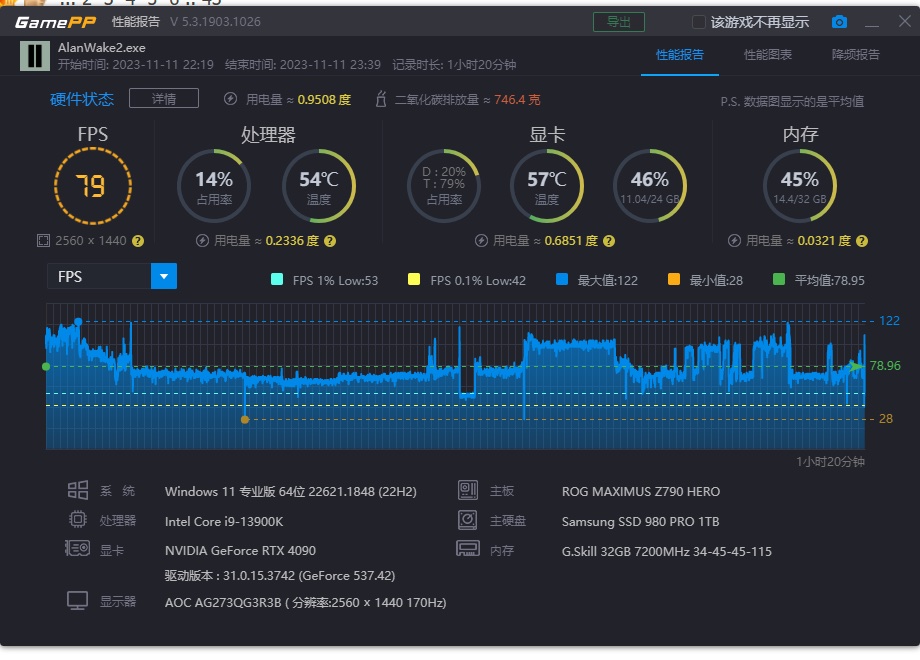Click the help icon beside 0.0321 度

(x=862, y=241)
